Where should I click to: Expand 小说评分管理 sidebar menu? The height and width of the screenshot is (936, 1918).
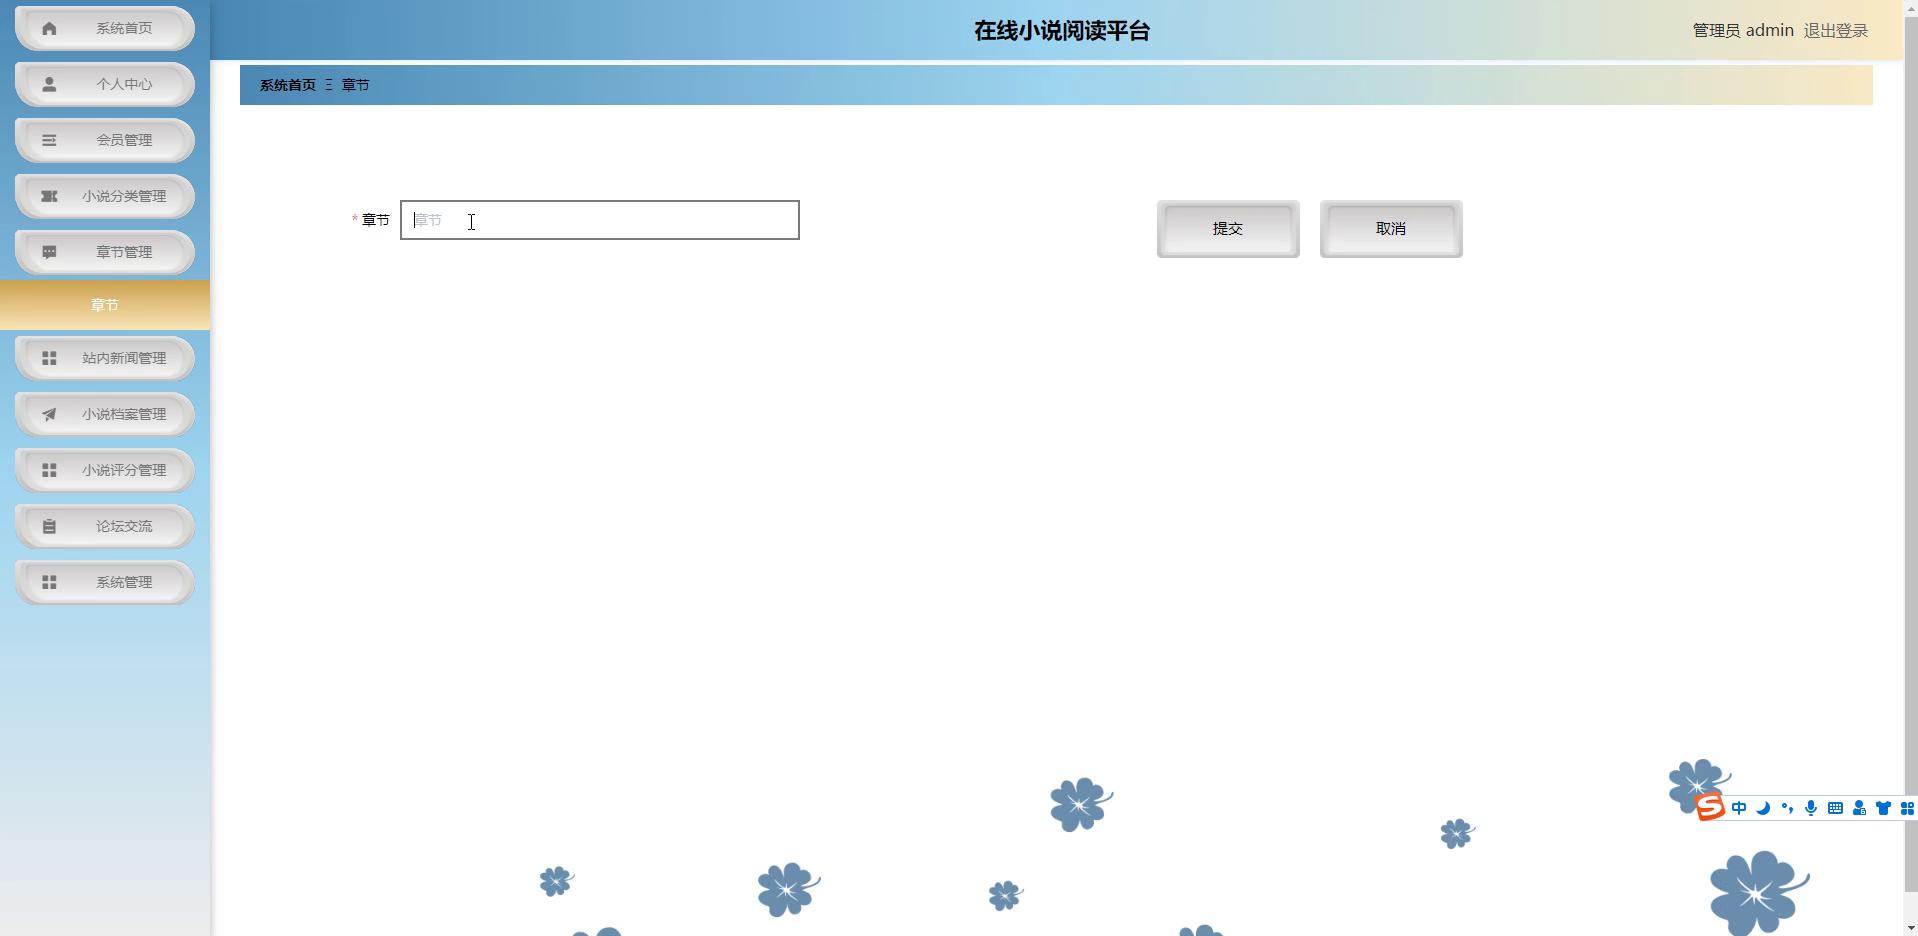click(105, 470)
